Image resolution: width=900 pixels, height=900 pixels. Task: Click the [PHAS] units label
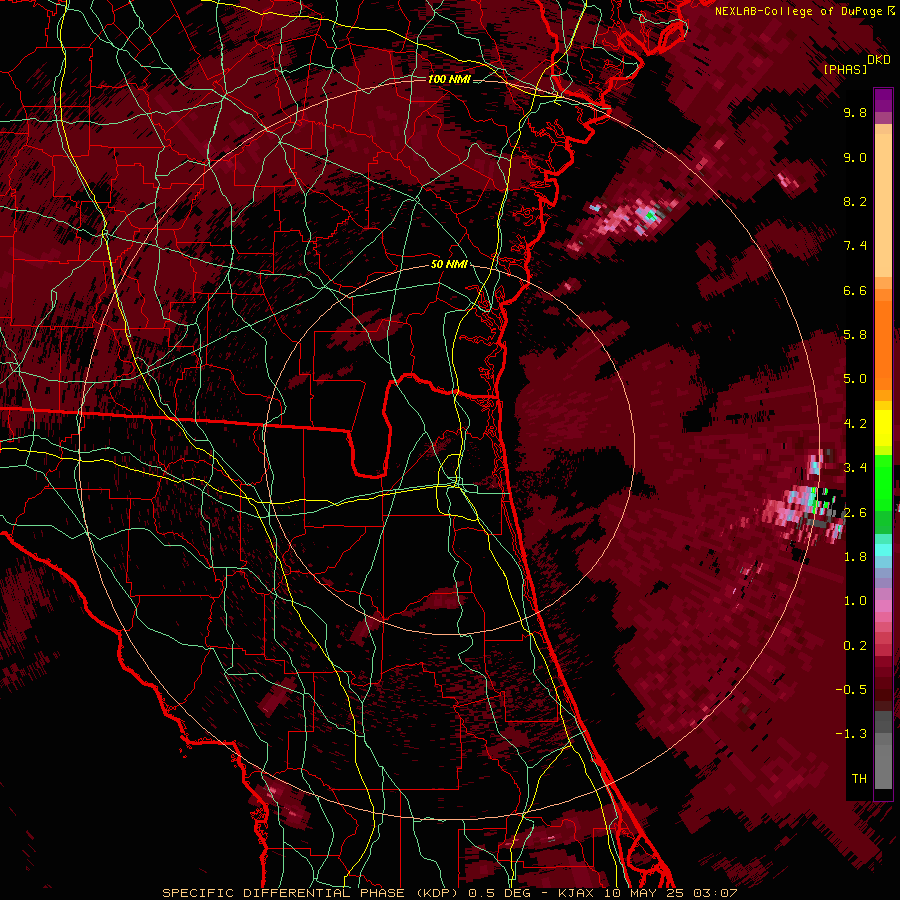(x=845, y=70)
